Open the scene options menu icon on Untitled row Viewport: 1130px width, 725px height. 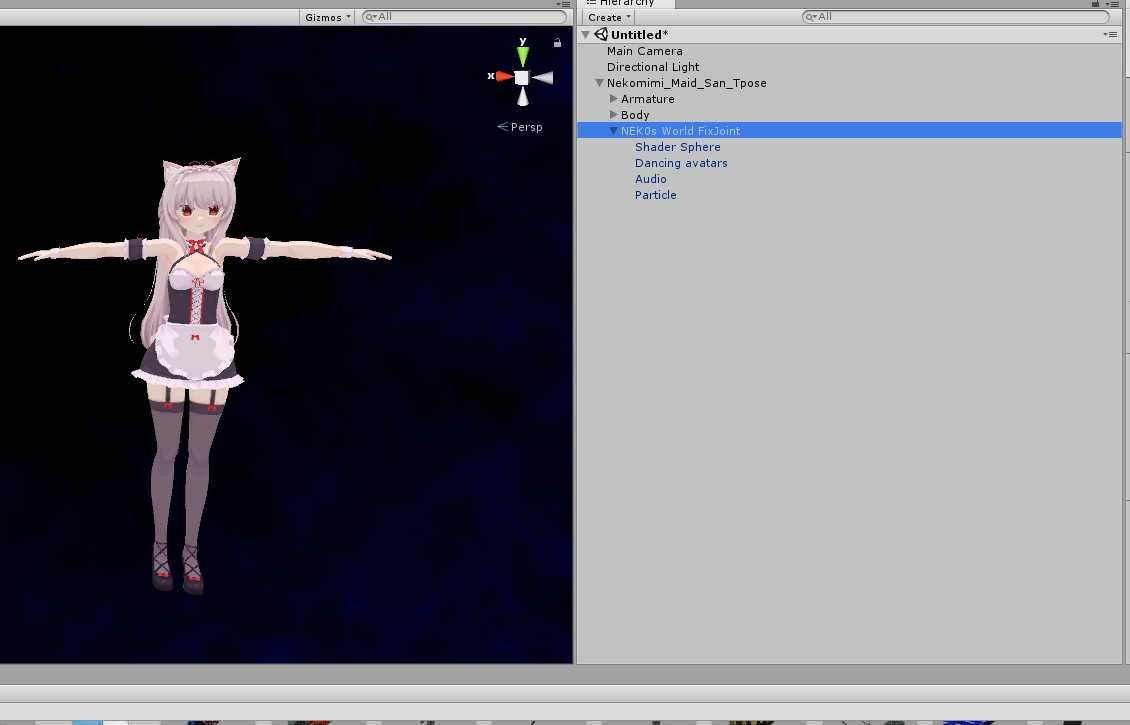click(1110, 35)
